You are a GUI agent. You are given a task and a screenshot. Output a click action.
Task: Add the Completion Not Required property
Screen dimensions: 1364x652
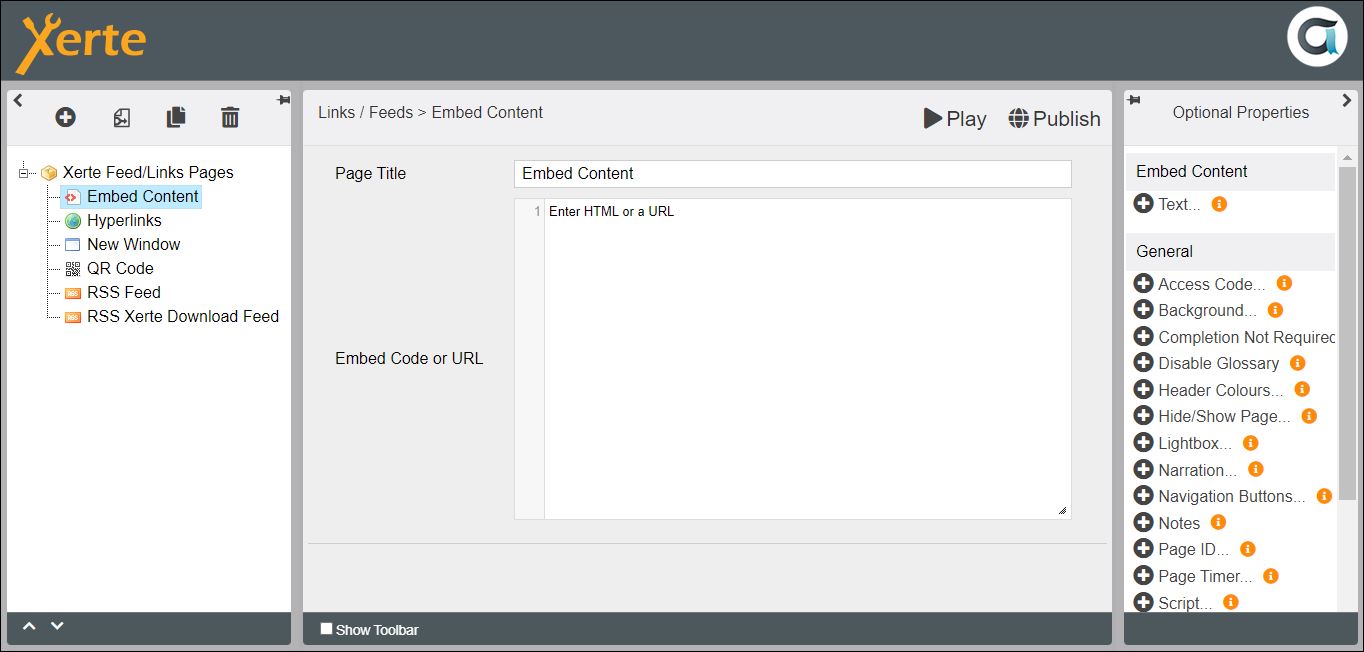(1144, 337)
